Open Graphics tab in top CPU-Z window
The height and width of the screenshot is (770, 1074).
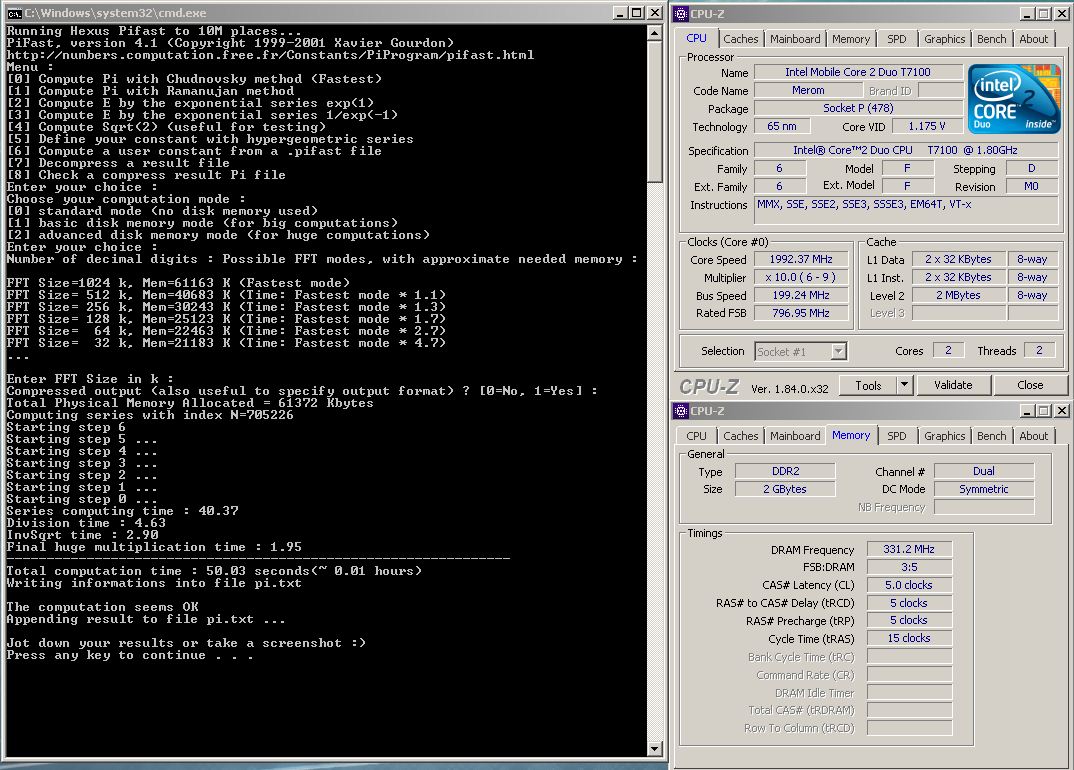[x=944, y=39]
